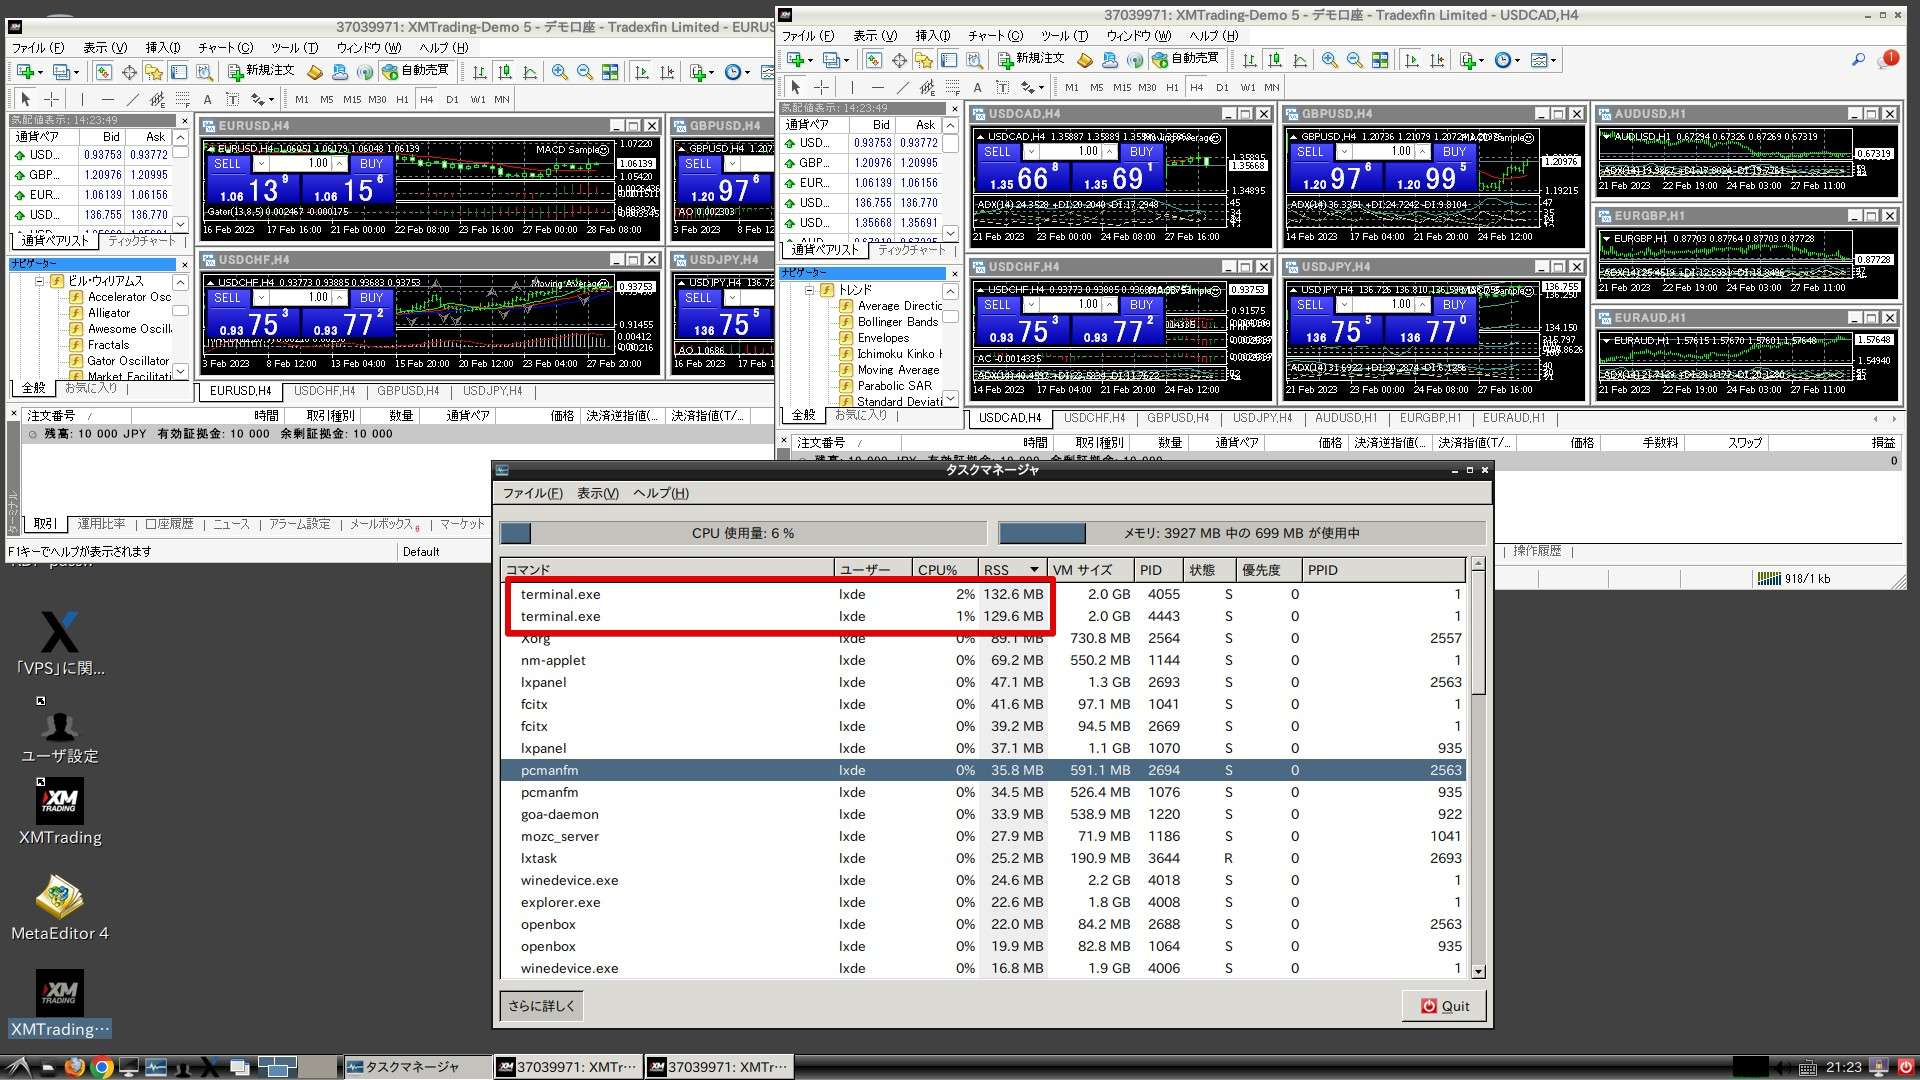Toggle Terminal panel icon in EURUSD window toolbar

[179, 72]
